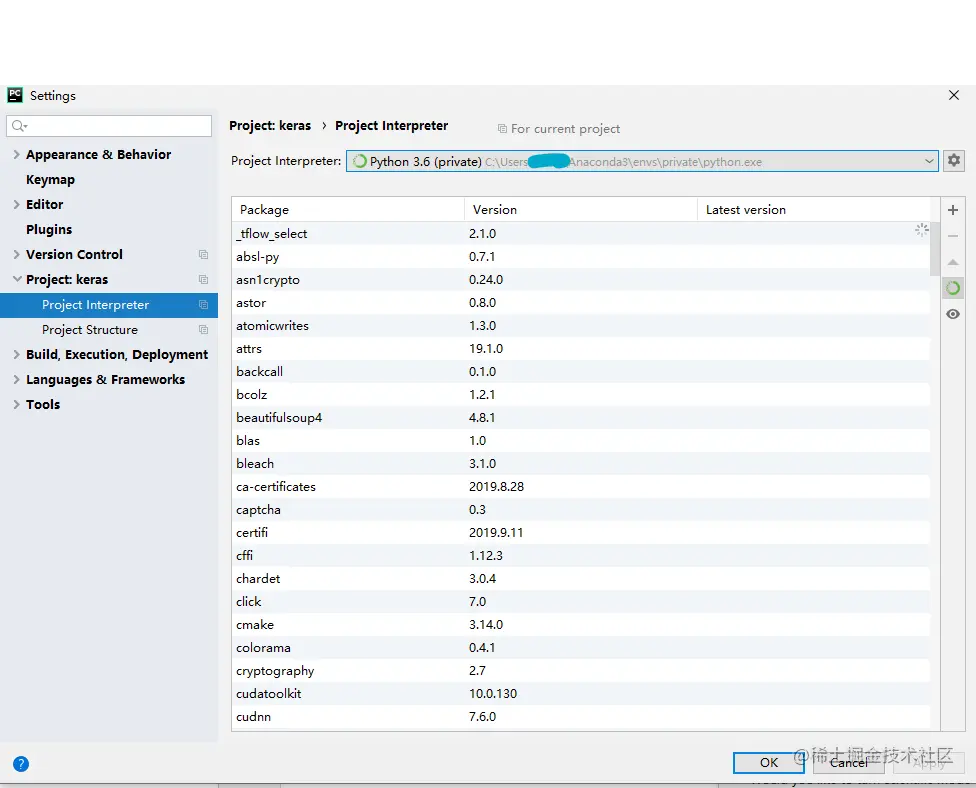
Task: Select the backcall package row
Action: point(581,372)
